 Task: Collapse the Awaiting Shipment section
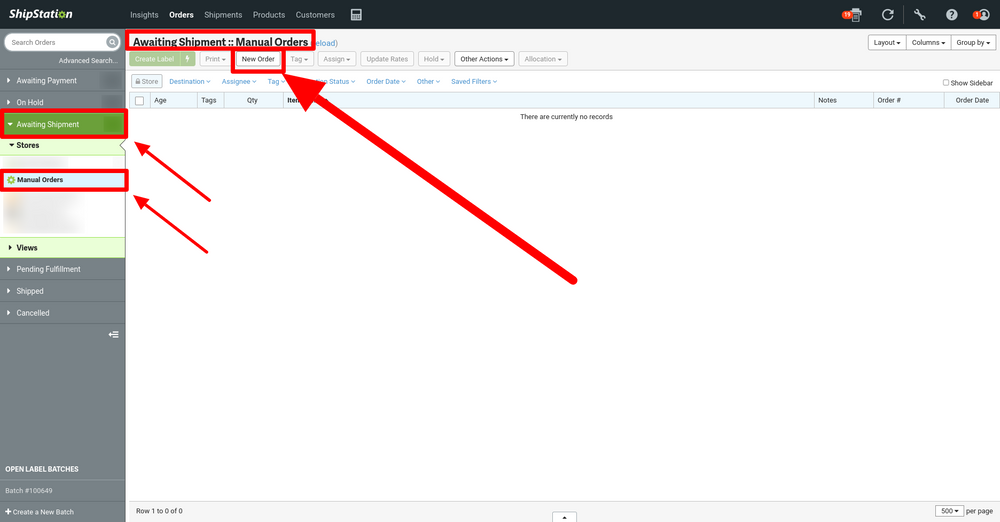tap(62, 124)
